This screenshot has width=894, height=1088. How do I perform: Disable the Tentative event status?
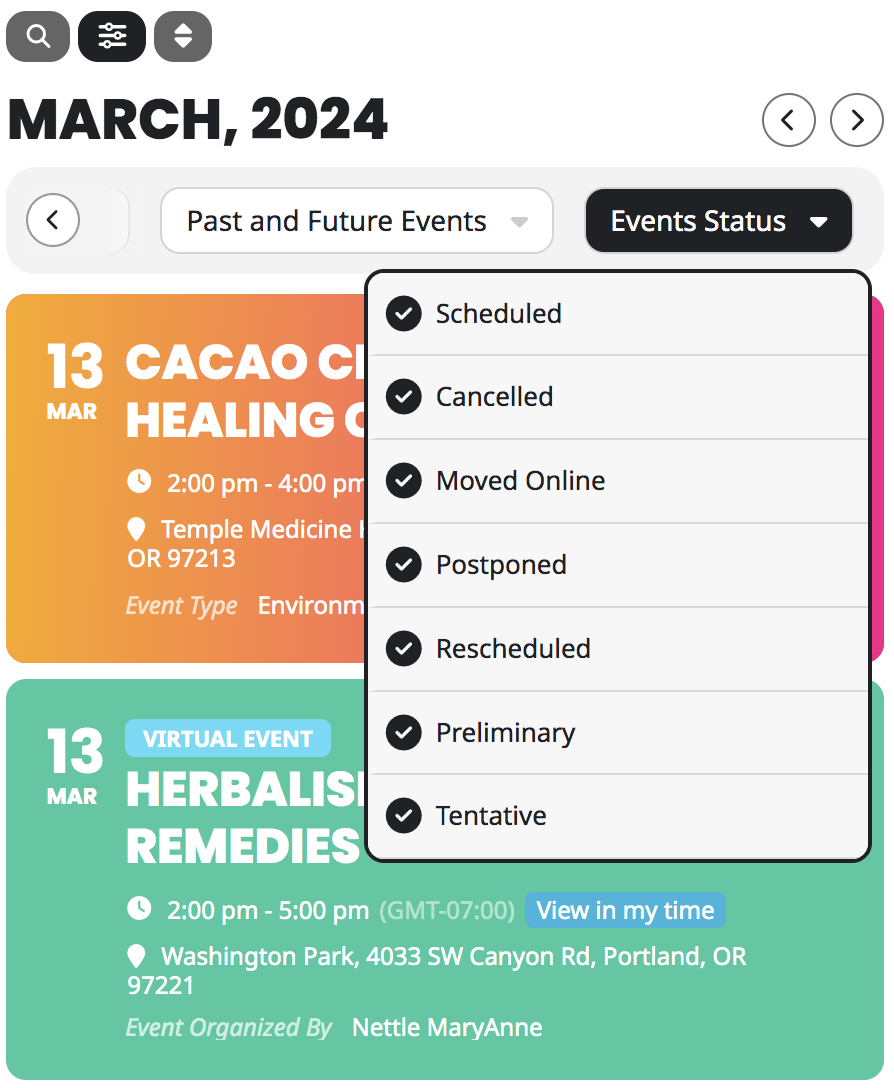[403, 816]
